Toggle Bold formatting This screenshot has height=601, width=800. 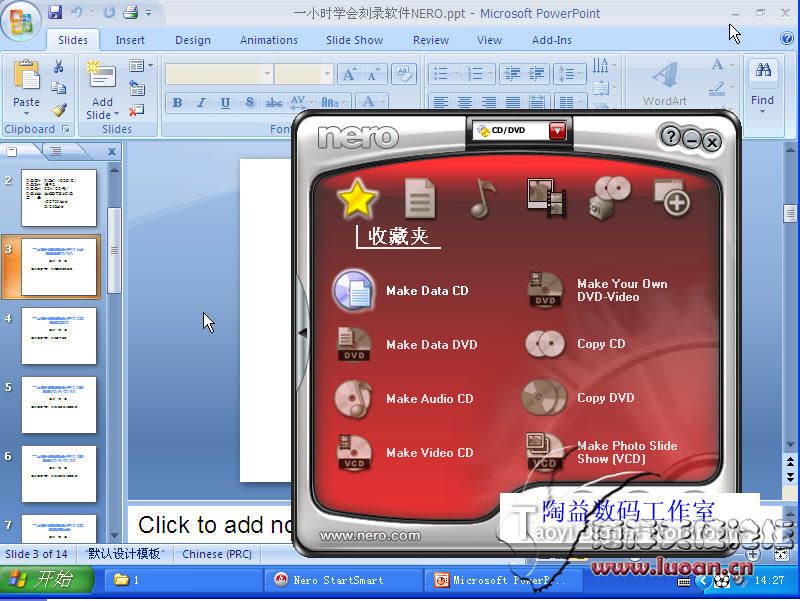pyautogui.click(x=177, y=103)
